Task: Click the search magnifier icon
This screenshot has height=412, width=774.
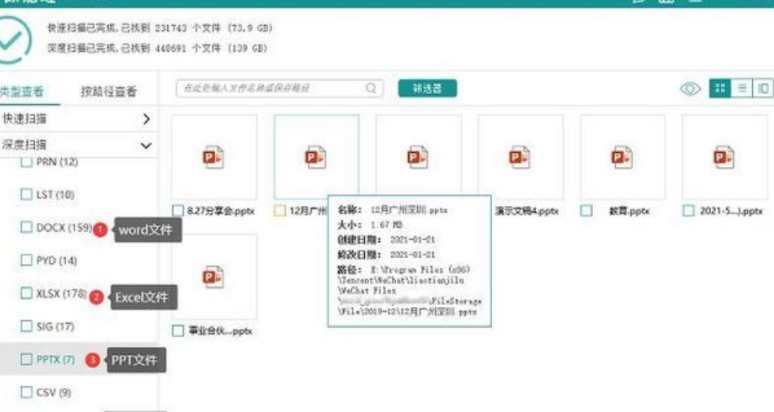Action: tap(371, 89)
